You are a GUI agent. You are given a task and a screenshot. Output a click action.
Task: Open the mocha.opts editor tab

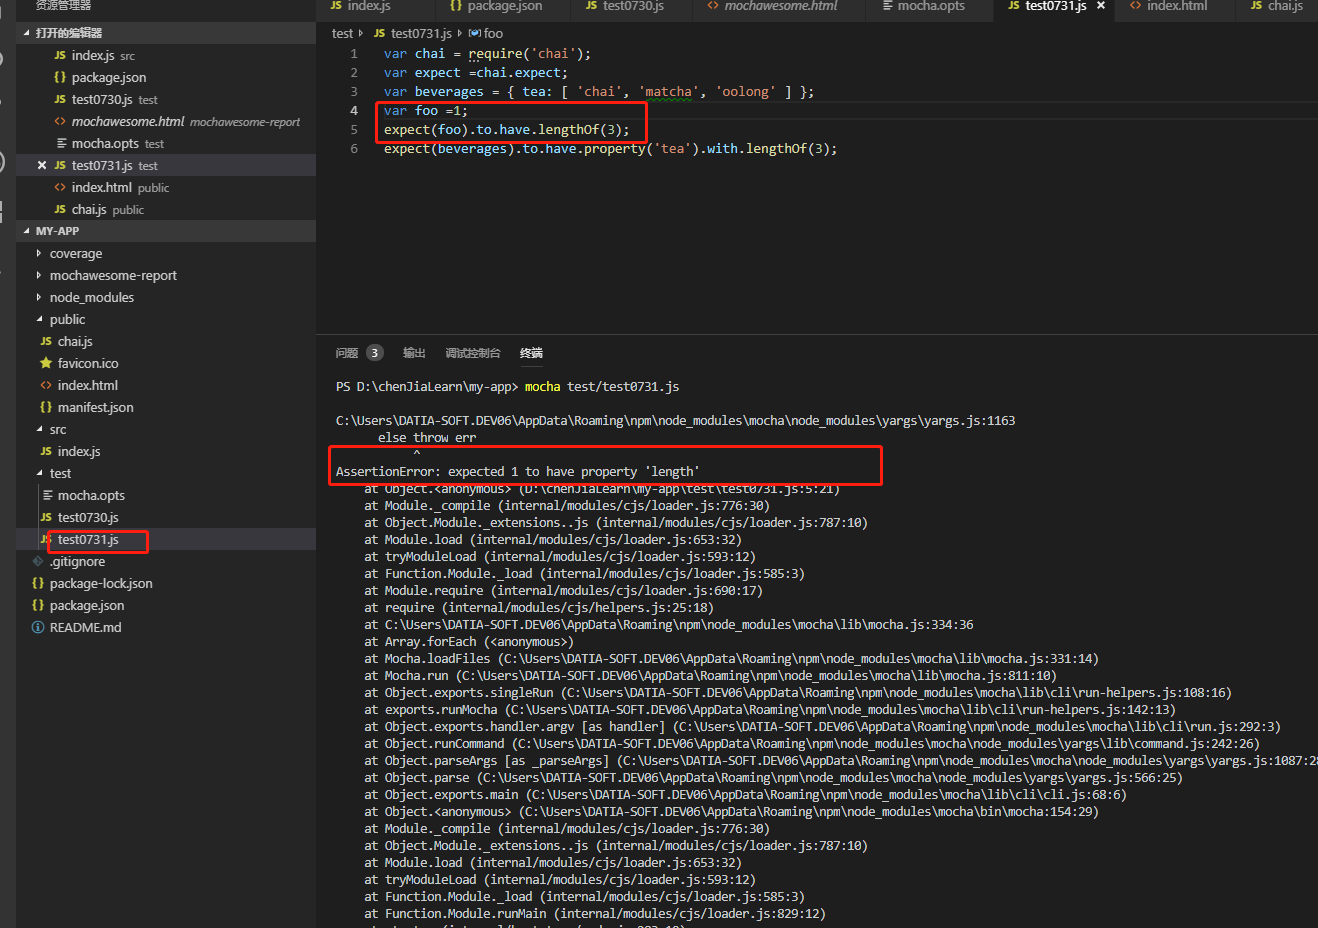(x=924, y=6)
